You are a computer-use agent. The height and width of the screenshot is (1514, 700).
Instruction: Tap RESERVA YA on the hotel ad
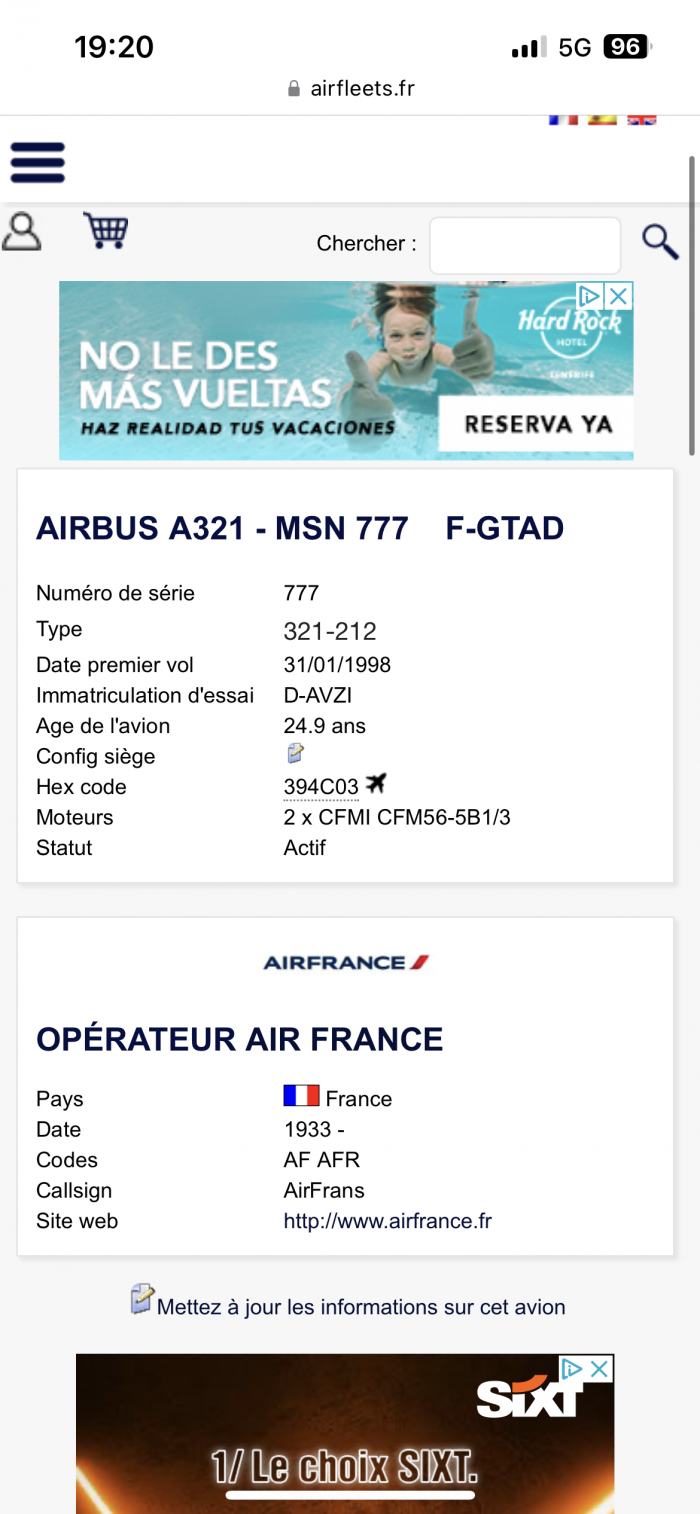[x=538, y=424]
